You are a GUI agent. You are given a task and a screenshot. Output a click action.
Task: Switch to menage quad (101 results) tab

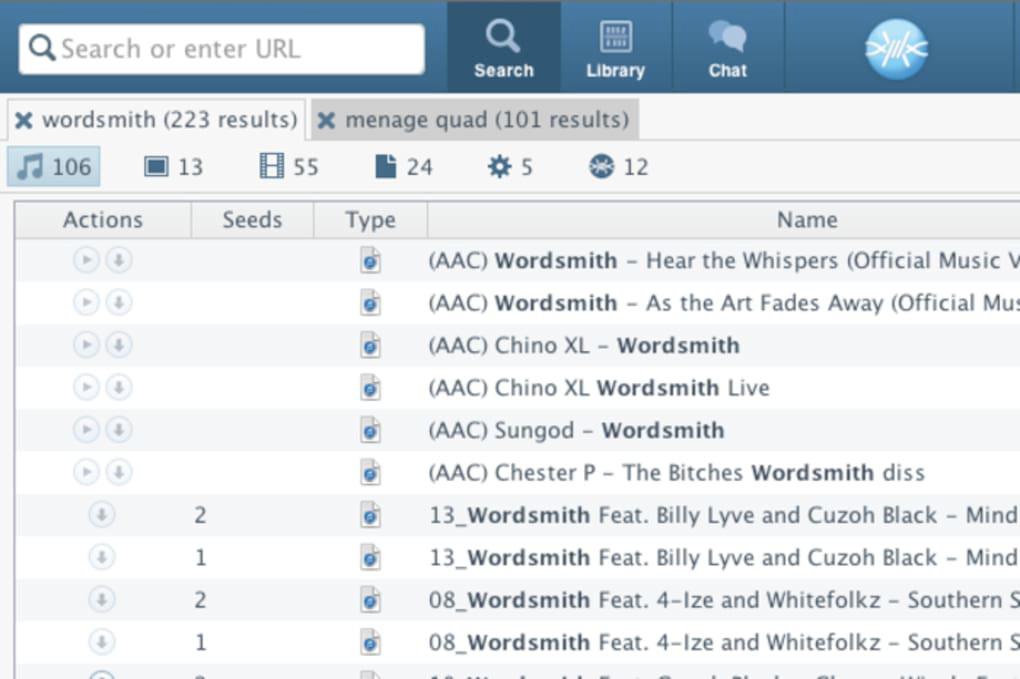coord(474,120)
